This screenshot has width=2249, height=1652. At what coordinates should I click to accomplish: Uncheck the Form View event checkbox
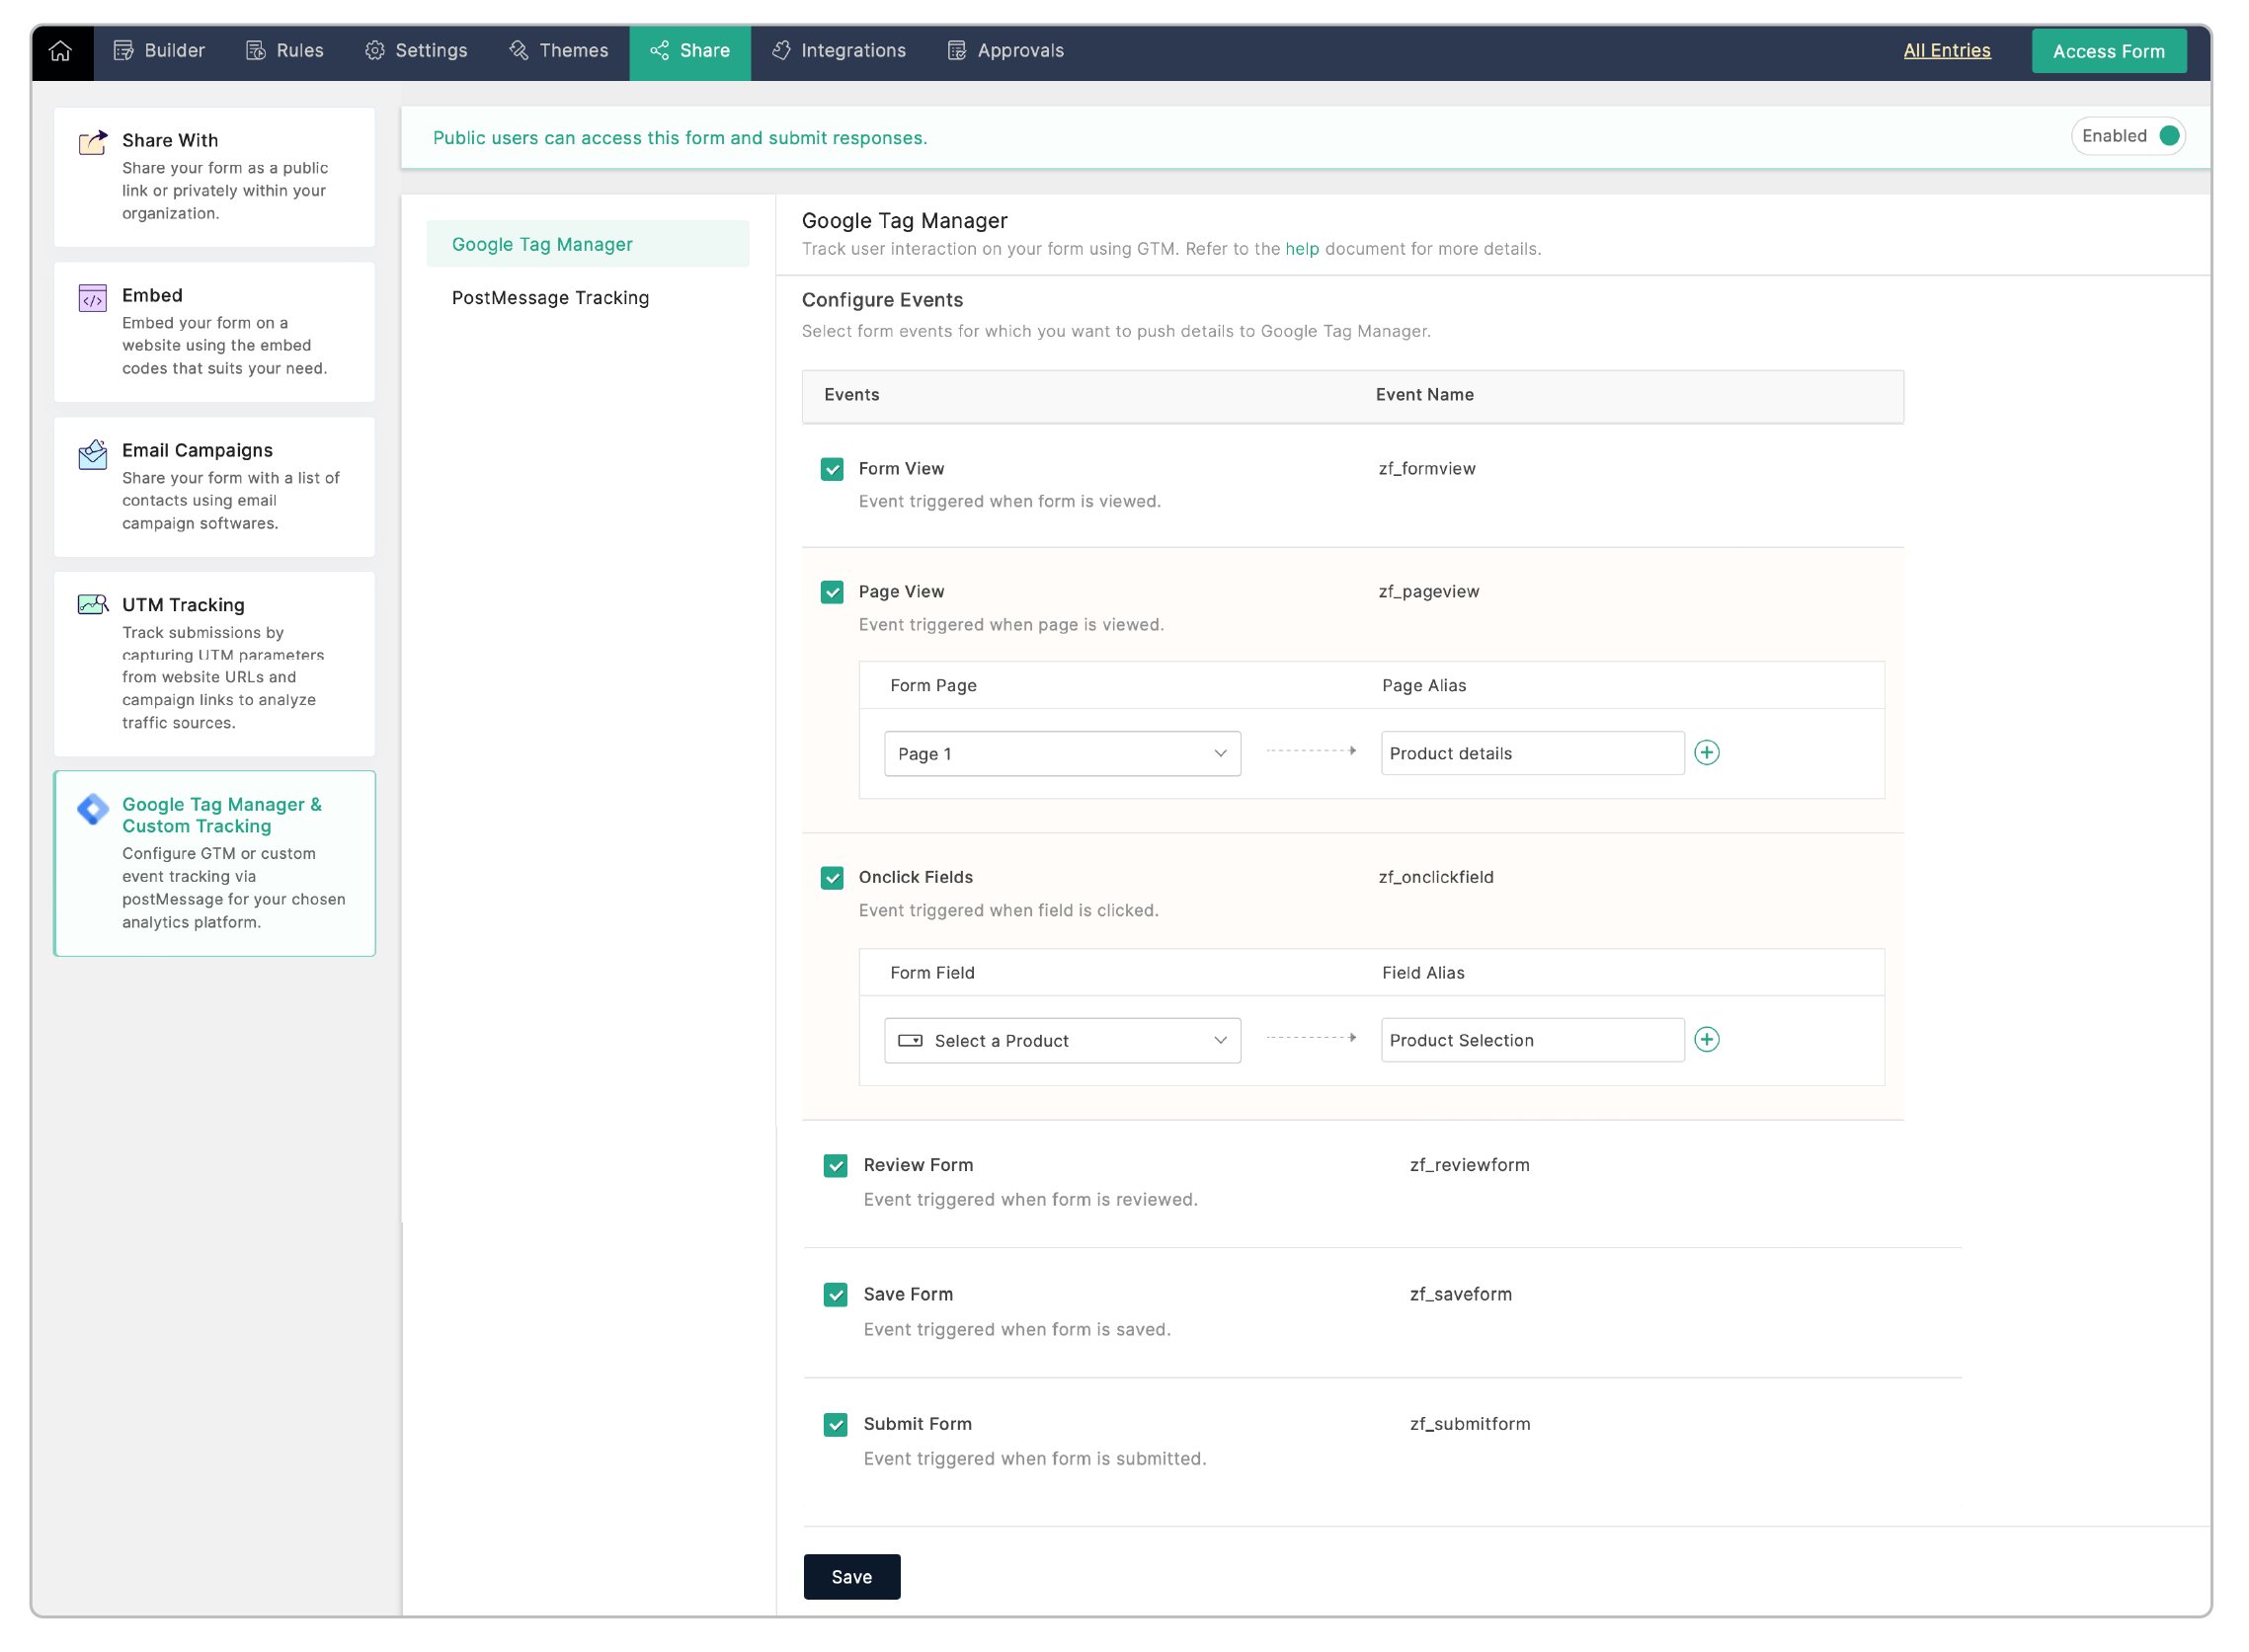(x=832, y=470)
